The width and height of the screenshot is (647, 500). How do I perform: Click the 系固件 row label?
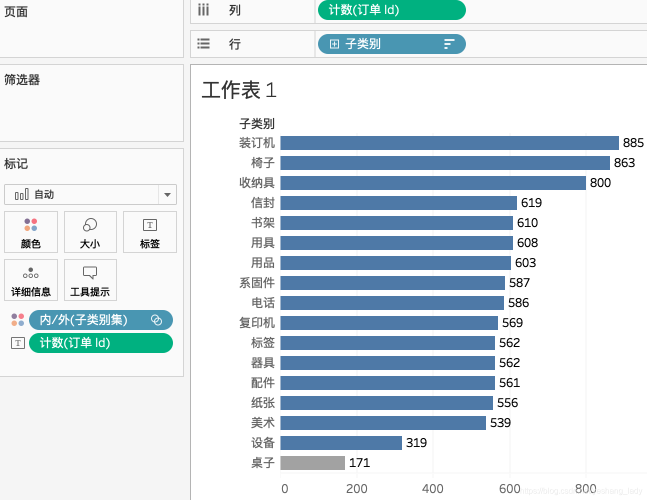click(x=257, y=283)
